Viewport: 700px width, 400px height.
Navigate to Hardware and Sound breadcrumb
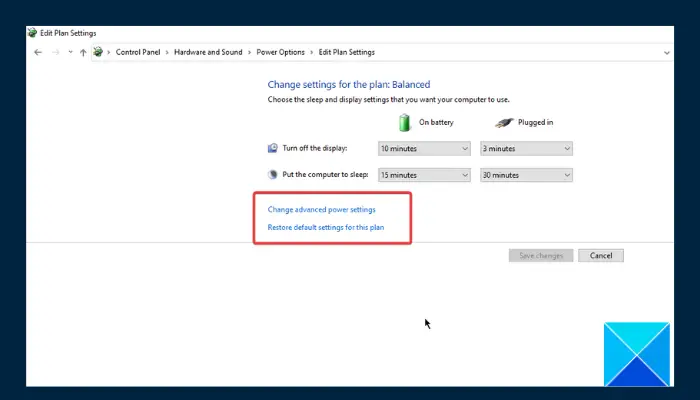[x=208, y=52]
